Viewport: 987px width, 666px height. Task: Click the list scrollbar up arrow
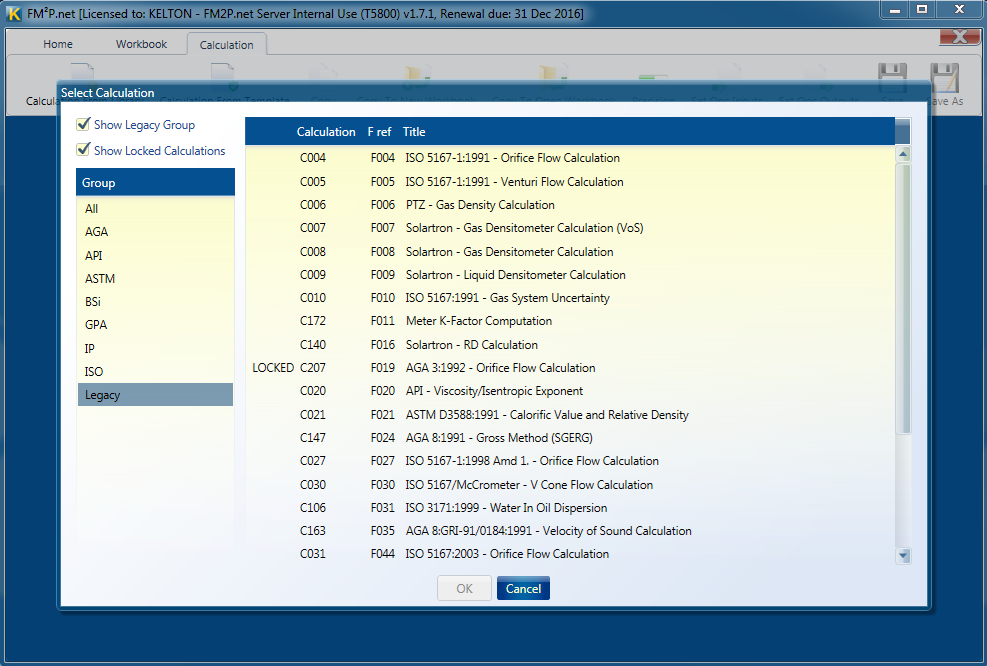pos(903,154)
